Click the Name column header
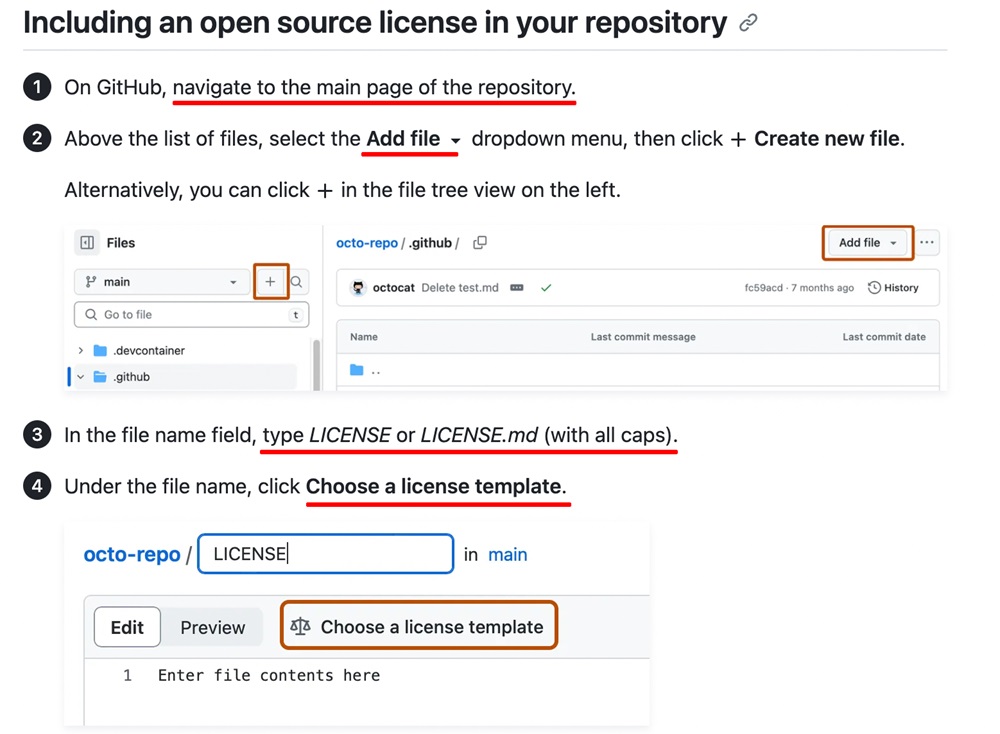This screenshot has height=734, width=1000. 364,337
